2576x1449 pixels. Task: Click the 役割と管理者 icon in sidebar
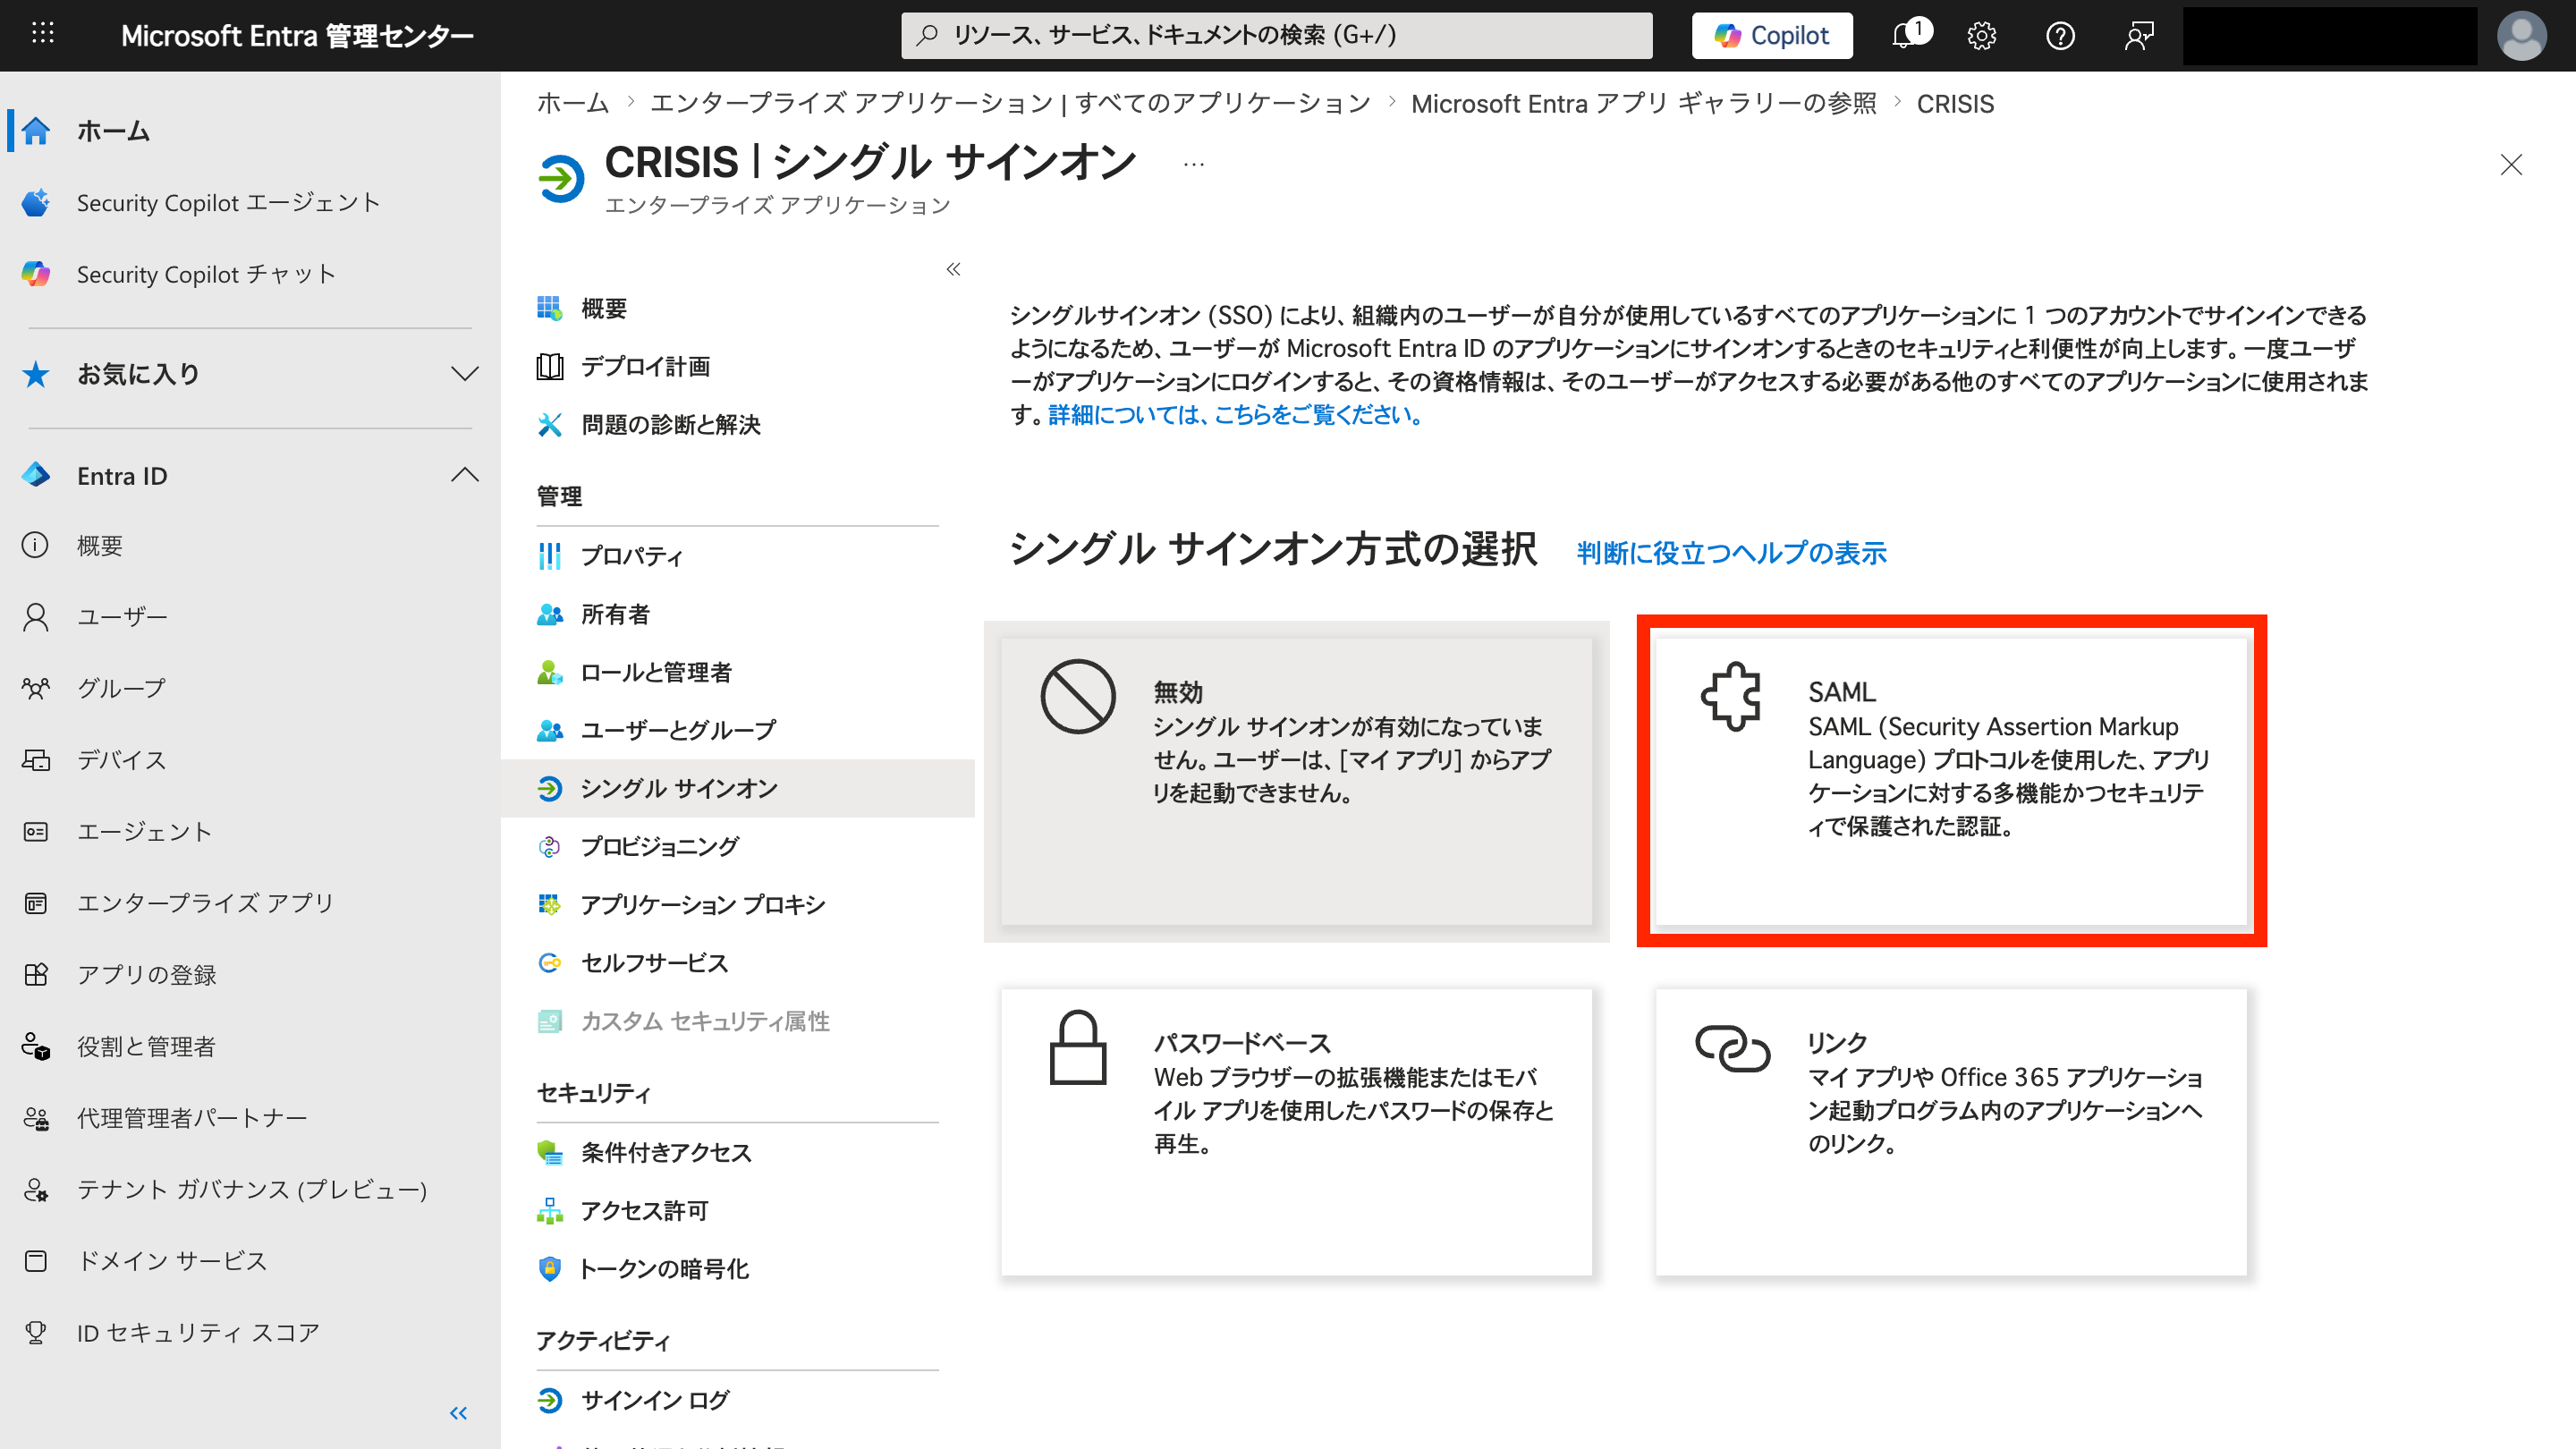36,1046
